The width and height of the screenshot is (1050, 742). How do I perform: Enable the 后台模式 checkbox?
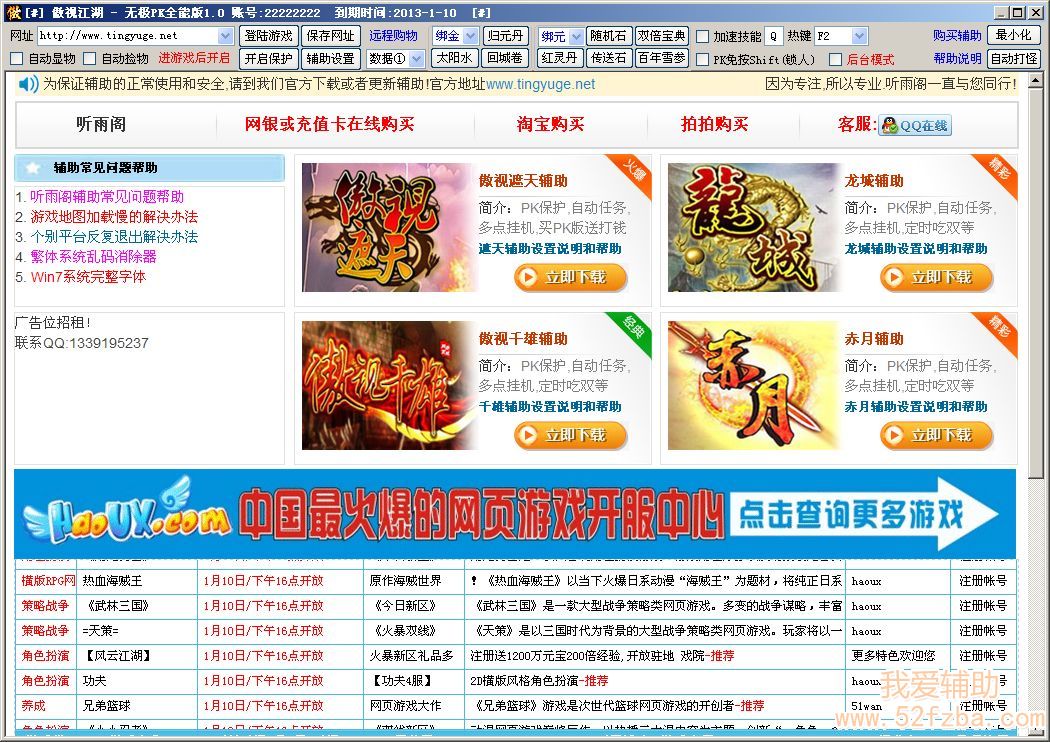[x=836, y=60]
